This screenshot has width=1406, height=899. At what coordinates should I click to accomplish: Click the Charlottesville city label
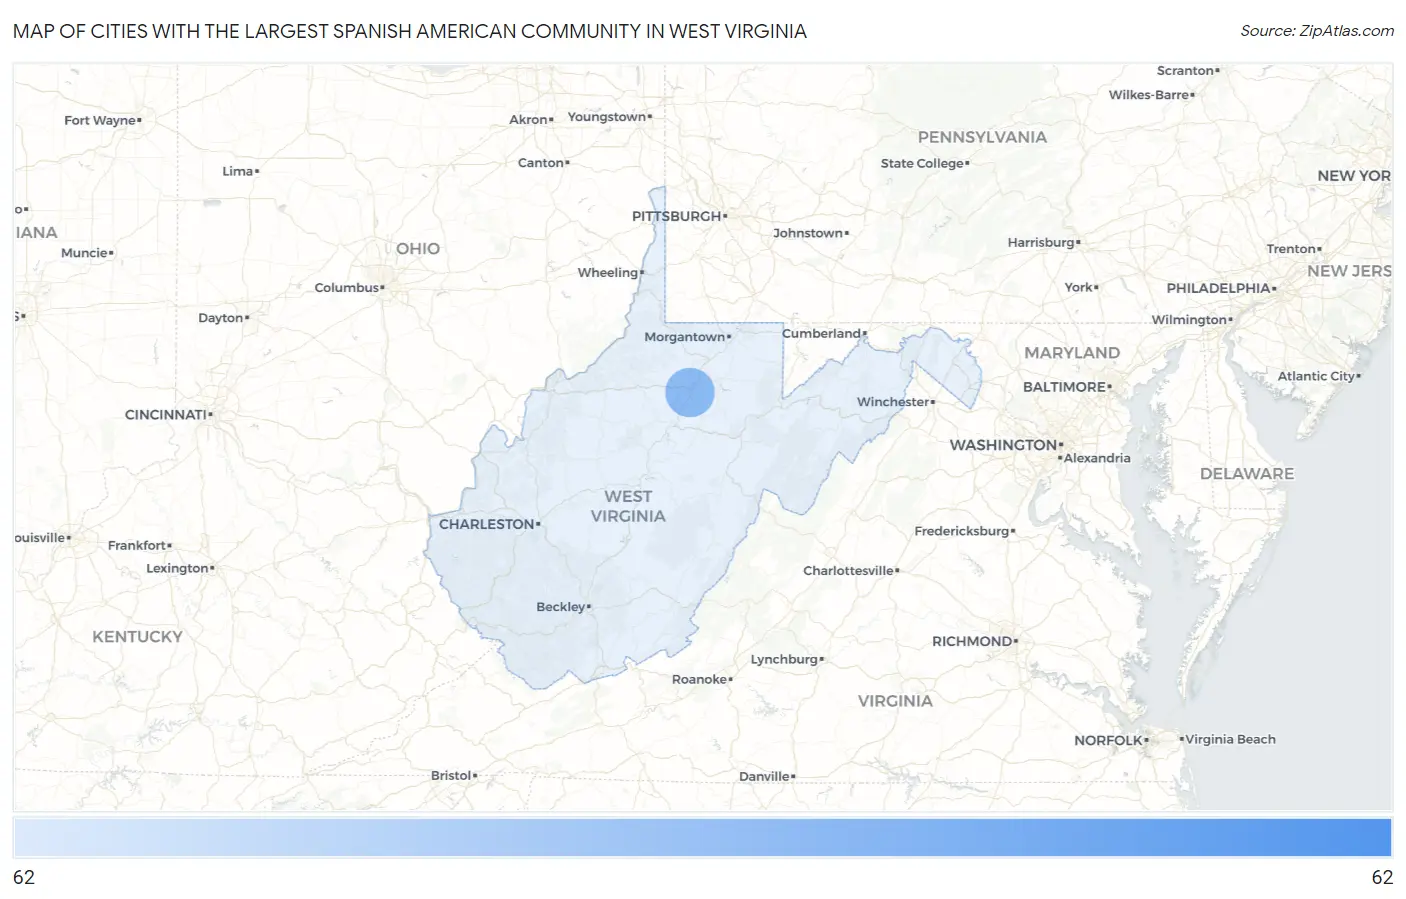tap(849, 571)
